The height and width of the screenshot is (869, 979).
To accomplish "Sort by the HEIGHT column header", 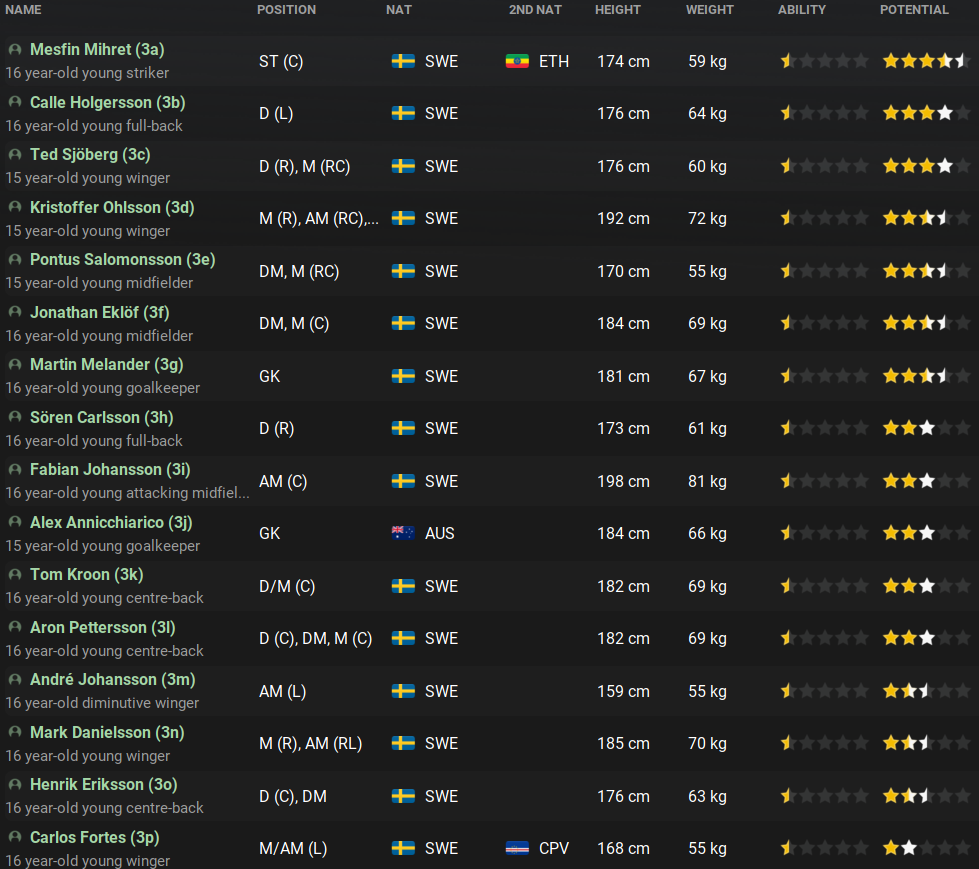I will coord(617,10).
